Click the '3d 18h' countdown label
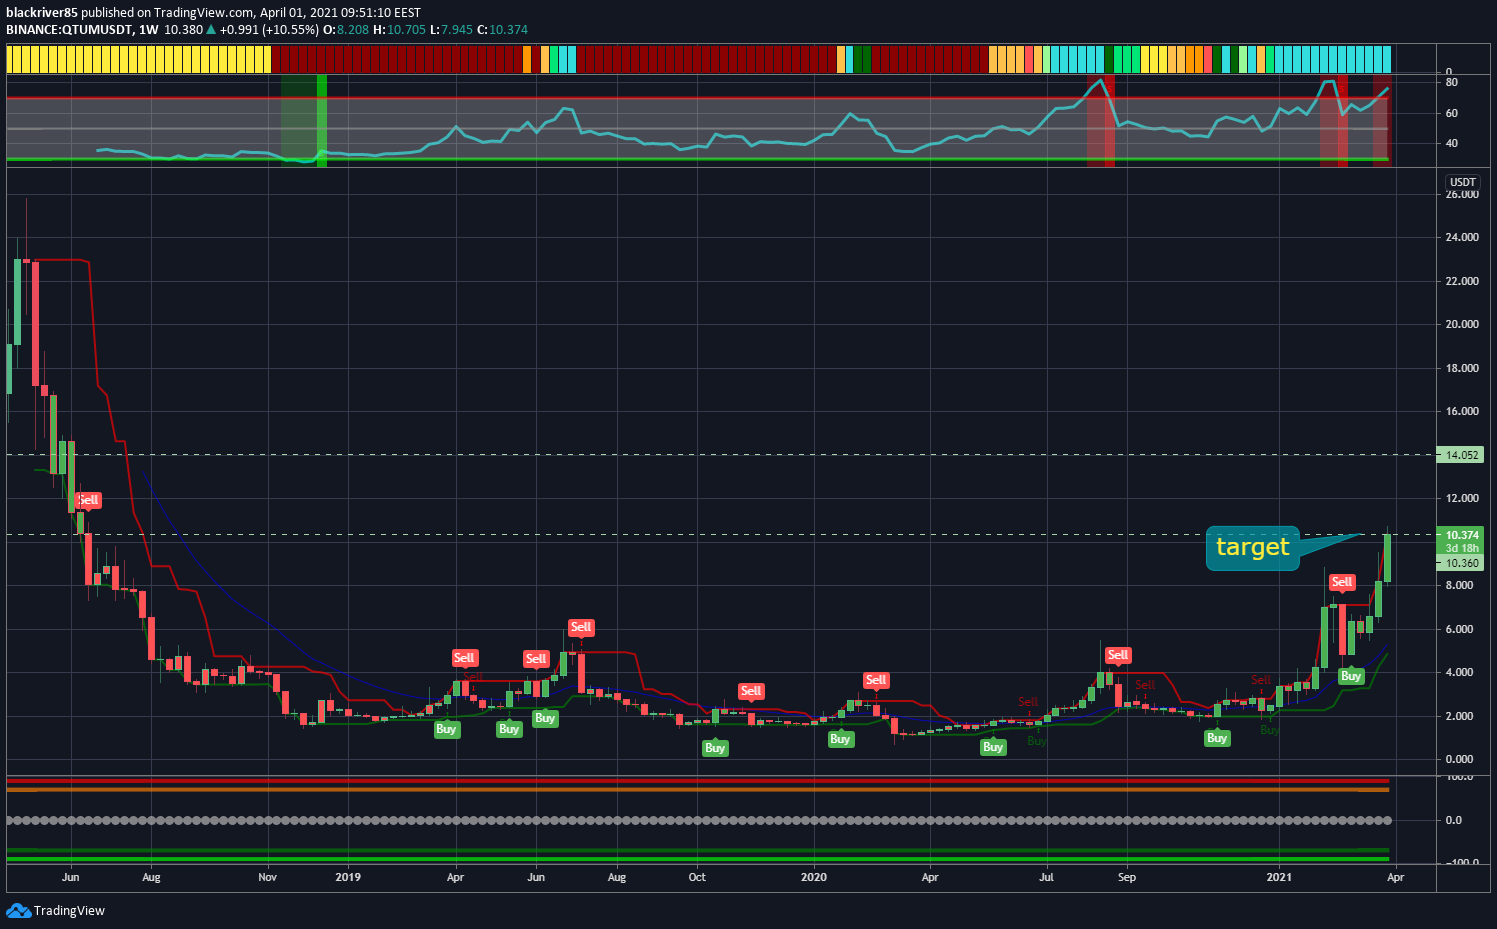1497x929 pixels. pos(1462,548)
